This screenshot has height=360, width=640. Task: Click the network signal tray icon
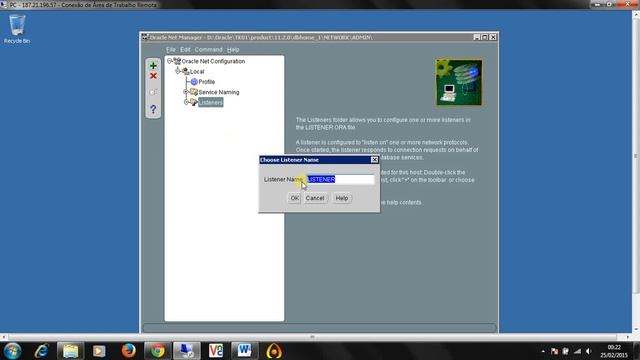(x=577, y=351)
